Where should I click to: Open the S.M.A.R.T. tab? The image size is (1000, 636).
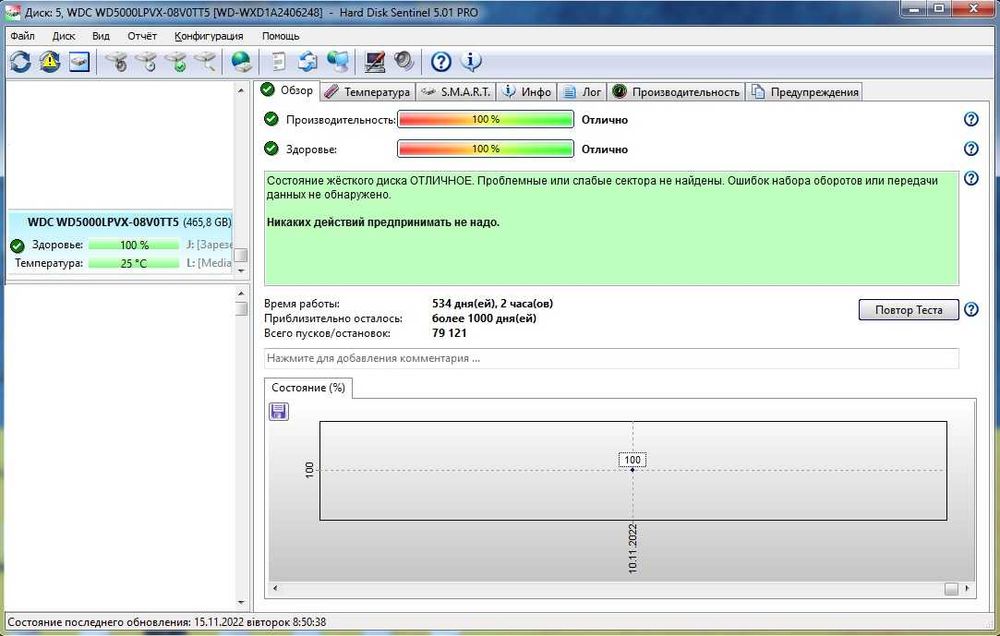(x=457, y=92)
